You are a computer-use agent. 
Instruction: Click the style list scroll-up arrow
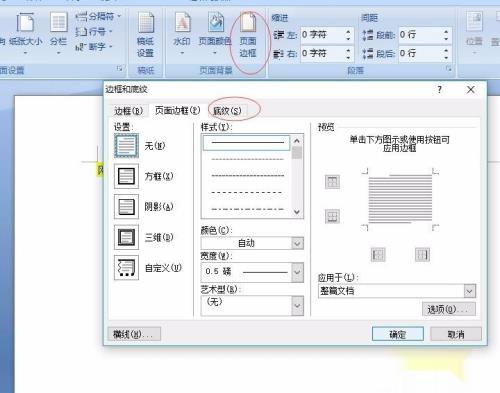297,141
